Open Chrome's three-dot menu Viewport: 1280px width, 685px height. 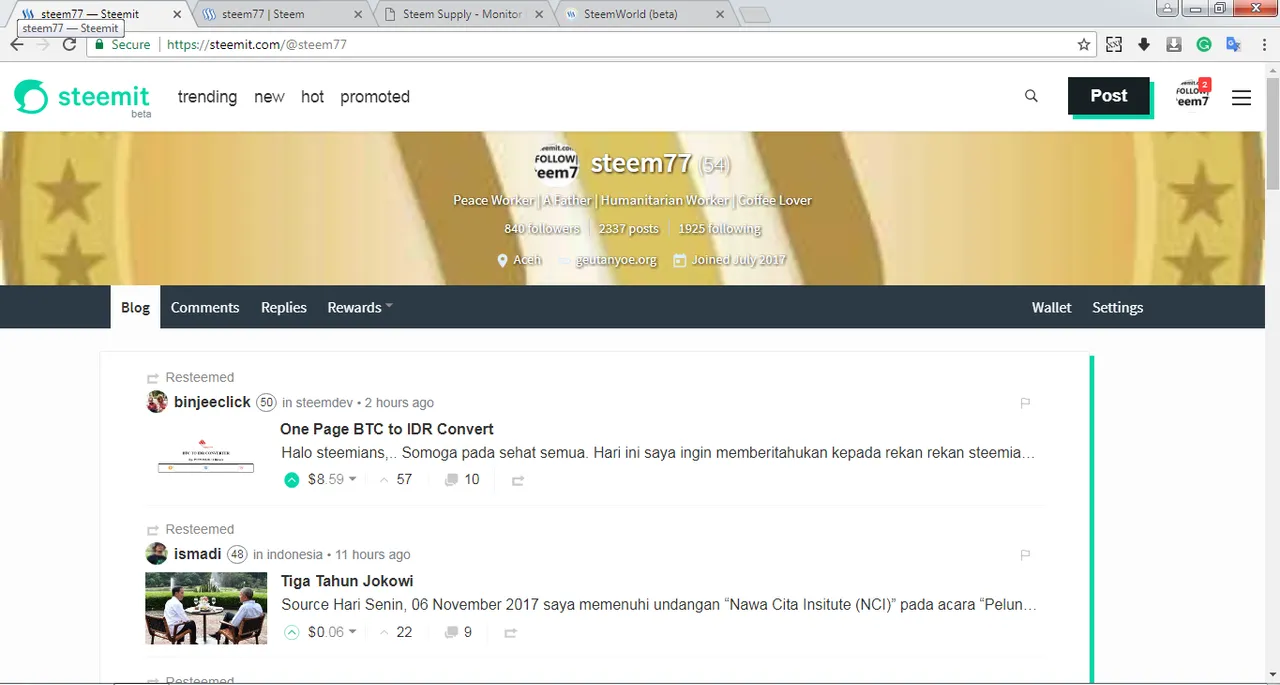[1263, 45]
